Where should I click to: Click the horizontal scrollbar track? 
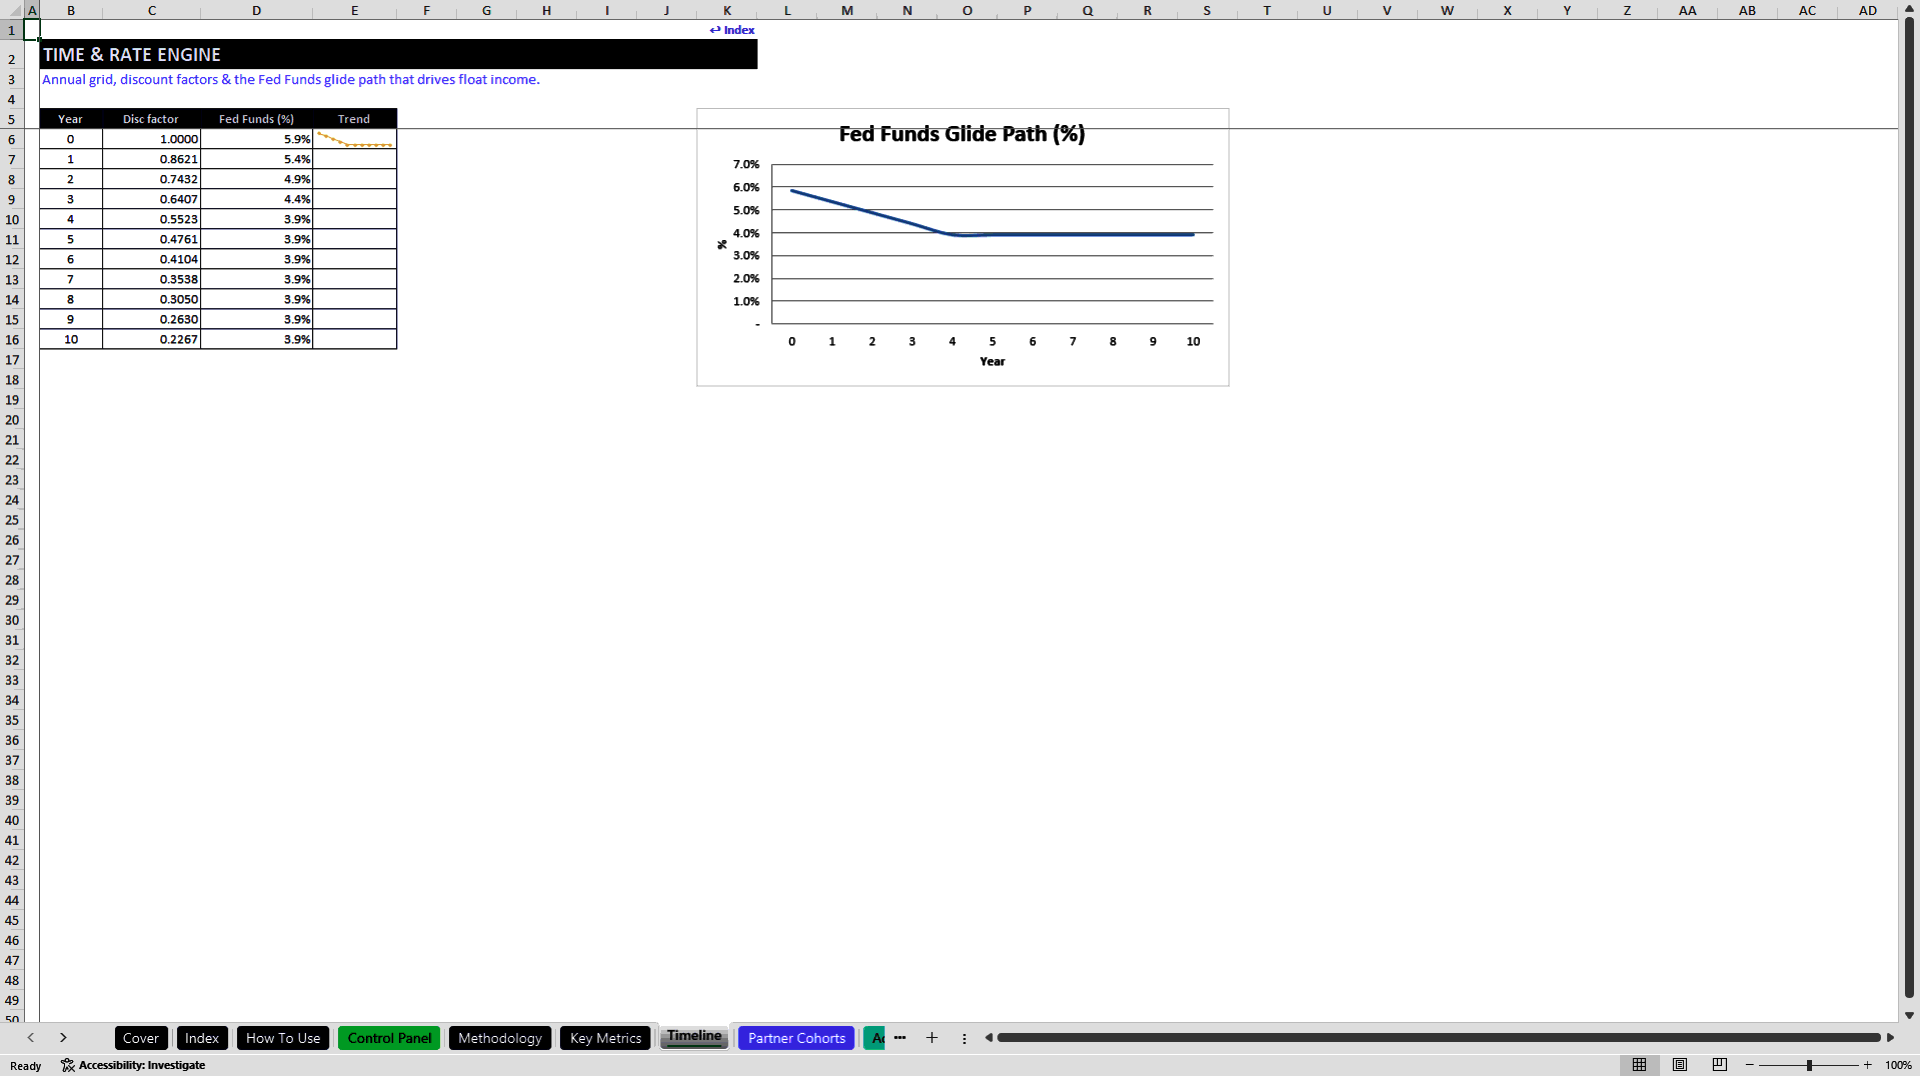1438,1038
